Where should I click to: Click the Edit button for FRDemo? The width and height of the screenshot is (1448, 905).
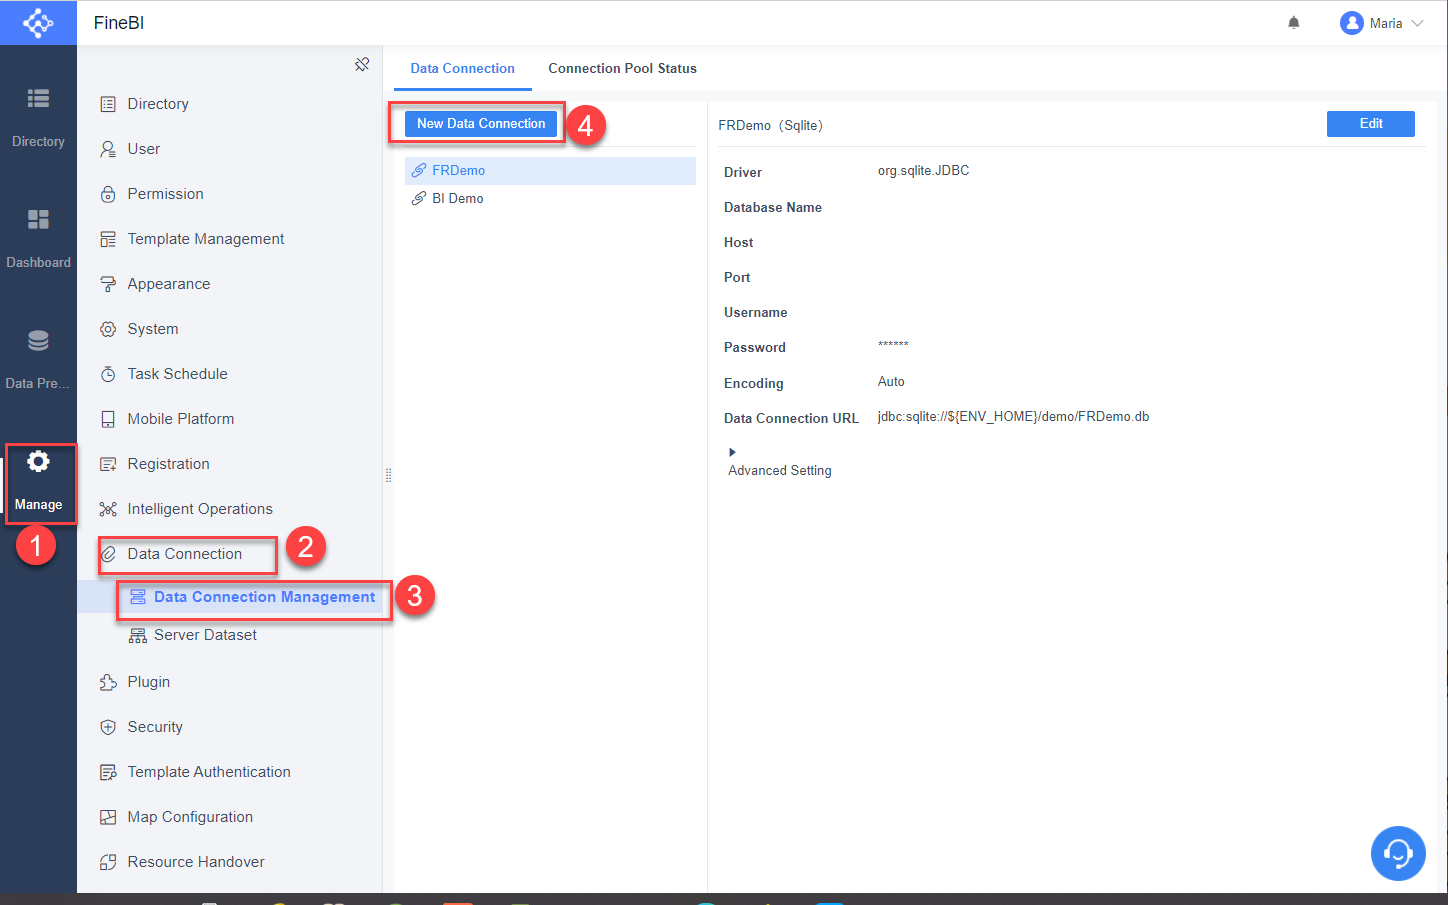pyautogui.click(x=1371, y=123)
